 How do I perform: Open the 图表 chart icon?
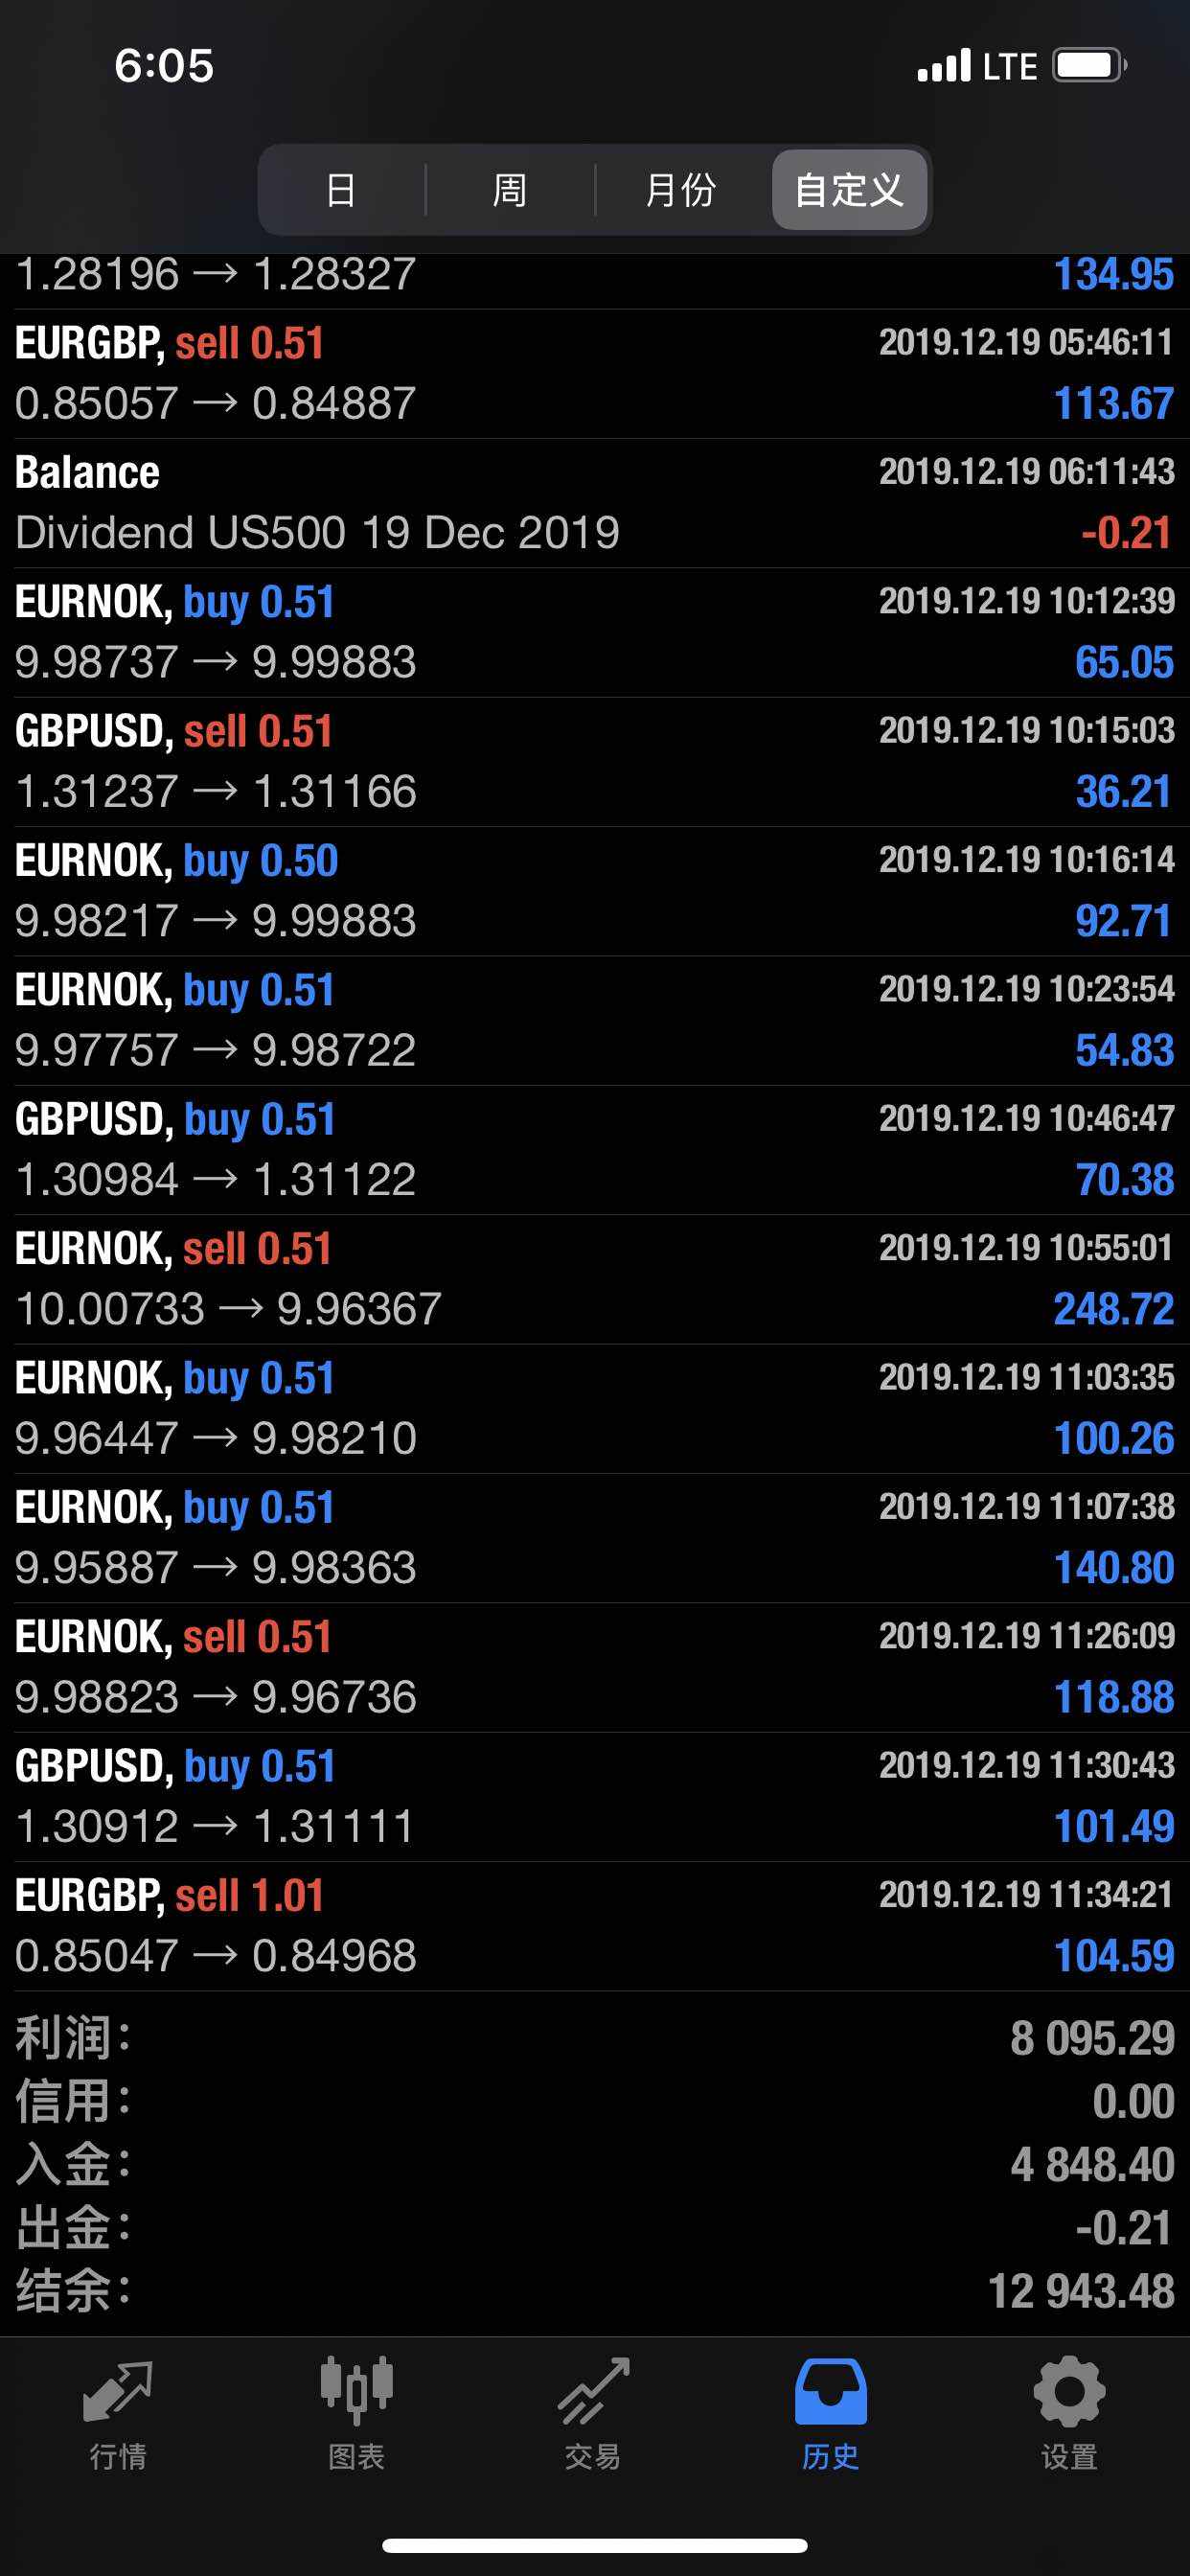[356, 2412]
